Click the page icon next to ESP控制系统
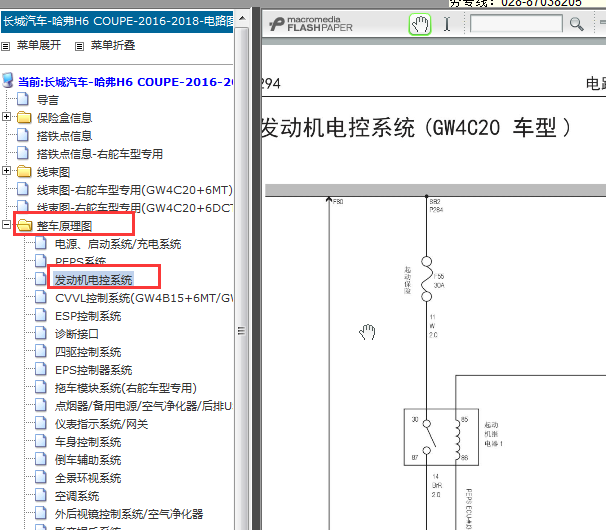The image size is (606, 530). [41, 315]
